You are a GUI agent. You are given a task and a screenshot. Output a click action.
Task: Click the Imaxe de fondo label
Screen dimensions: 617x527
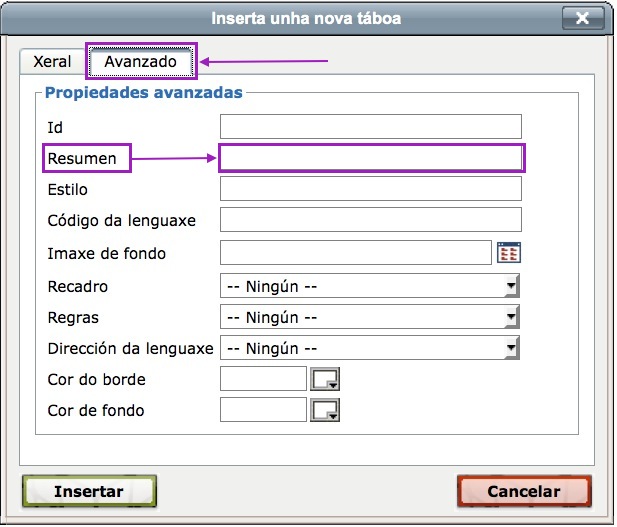pyautogui.click(x=107, y=254)
